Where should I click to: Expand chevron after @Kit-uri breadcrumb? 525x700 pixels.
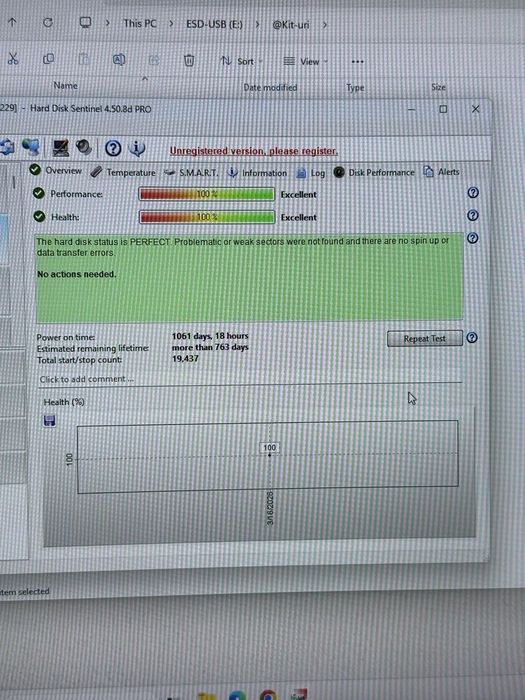325,25
